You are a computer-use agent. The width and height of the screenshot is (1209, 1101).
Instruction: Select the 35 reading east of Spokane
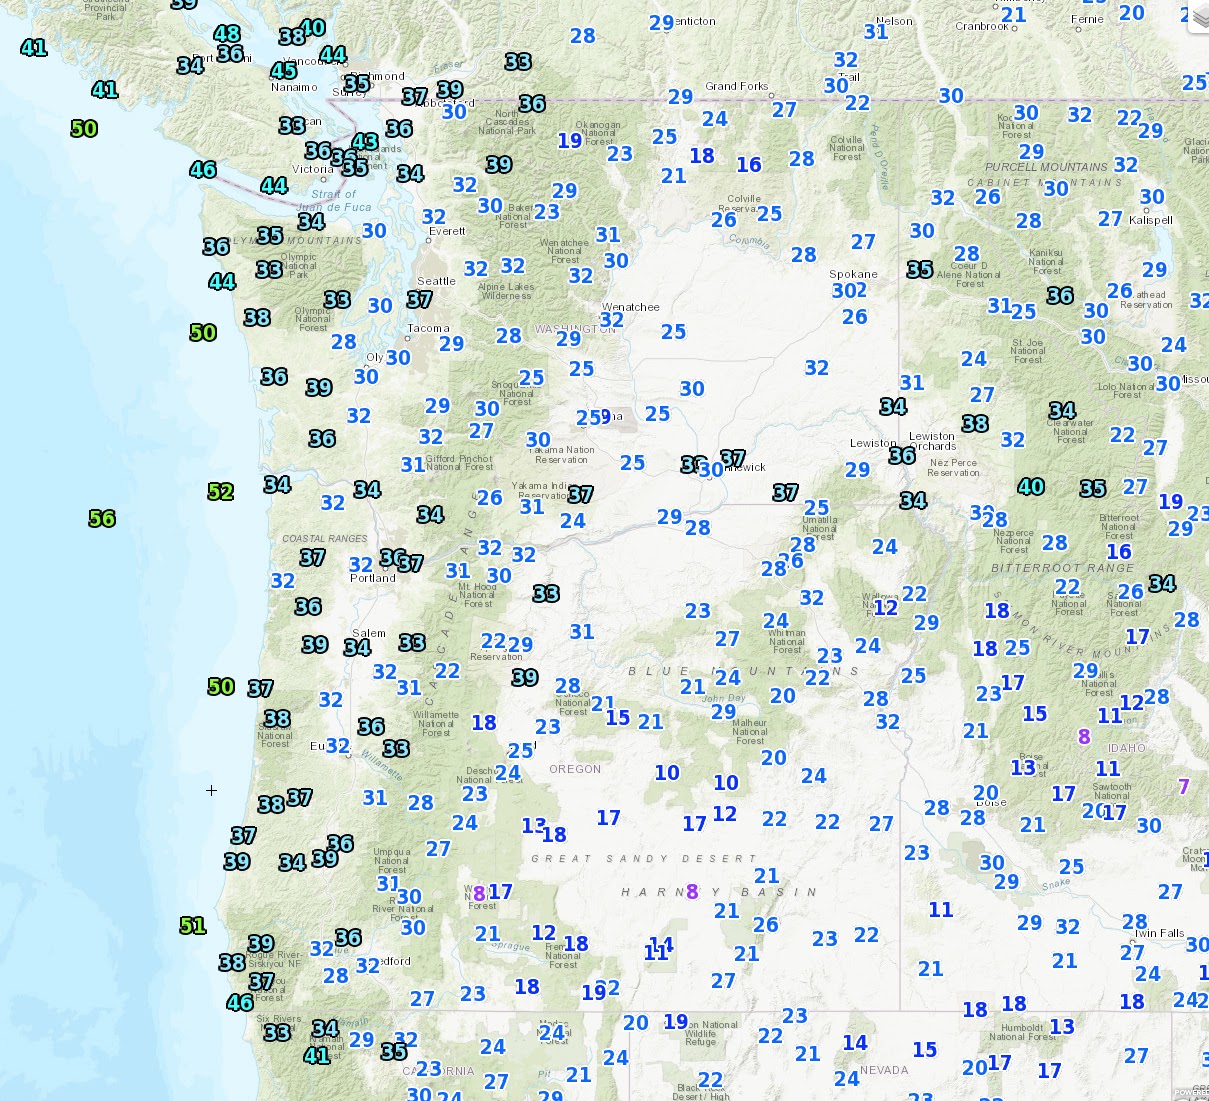(x=920, y=269)
